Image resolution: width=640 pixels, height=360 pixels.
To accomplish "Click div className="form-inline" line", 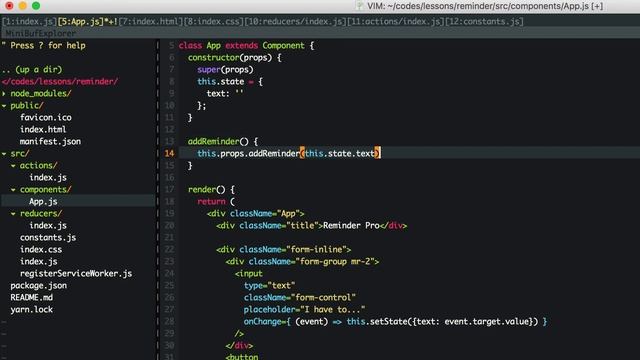I will [x=284, y=249].
